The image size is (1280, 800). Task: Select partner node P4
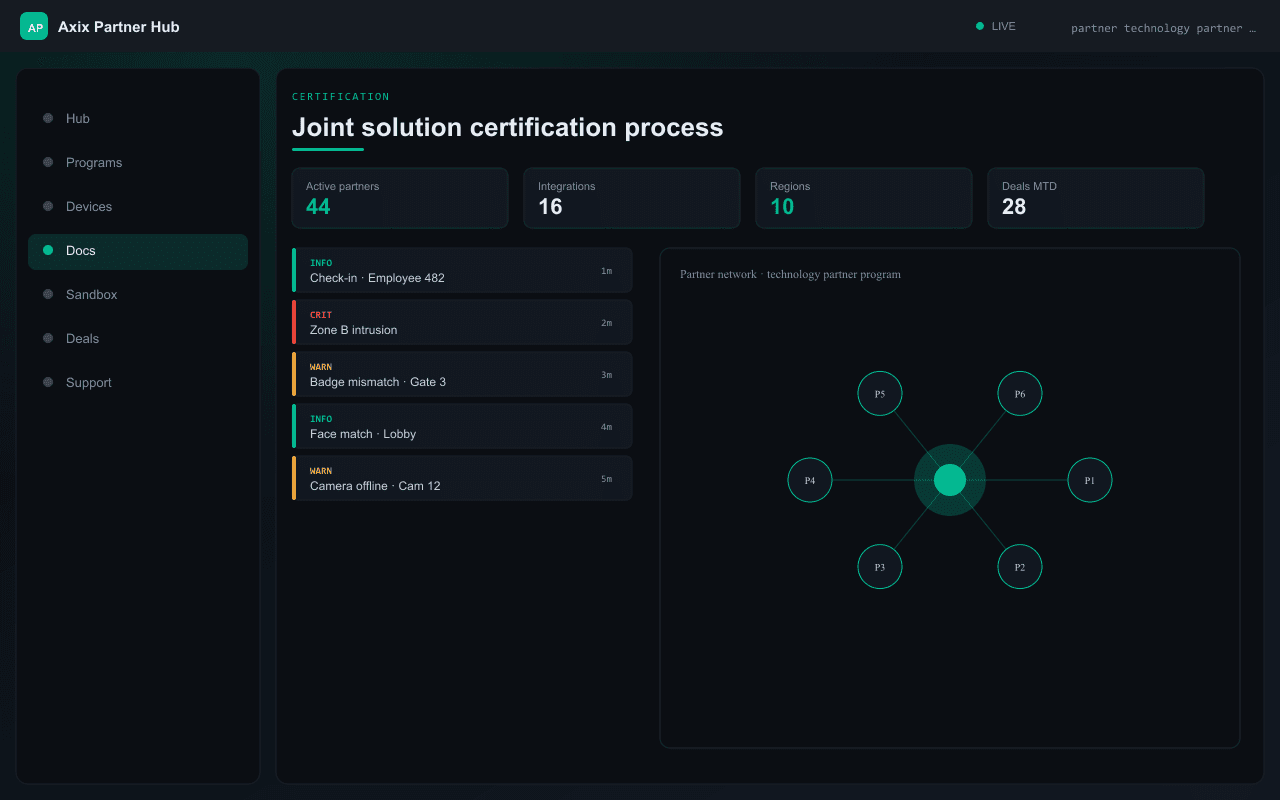(810, 480)
